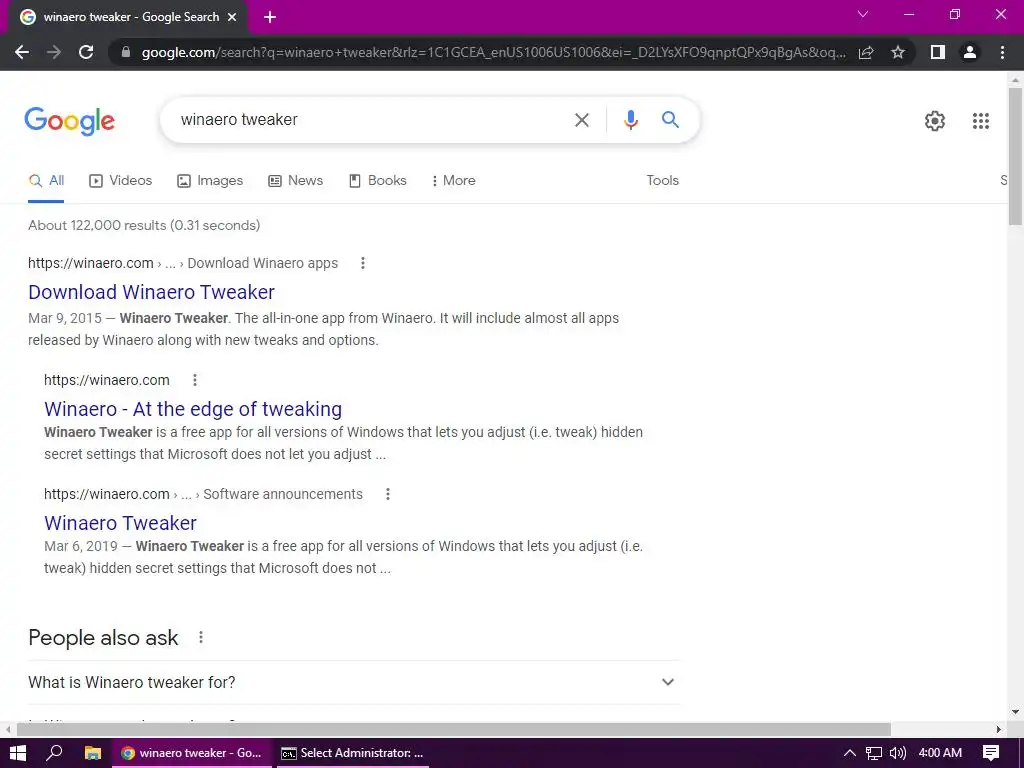The height and width of the screenshot is (768, 1024).
Task: Select the All results tab
Action: tap(46, 181)
